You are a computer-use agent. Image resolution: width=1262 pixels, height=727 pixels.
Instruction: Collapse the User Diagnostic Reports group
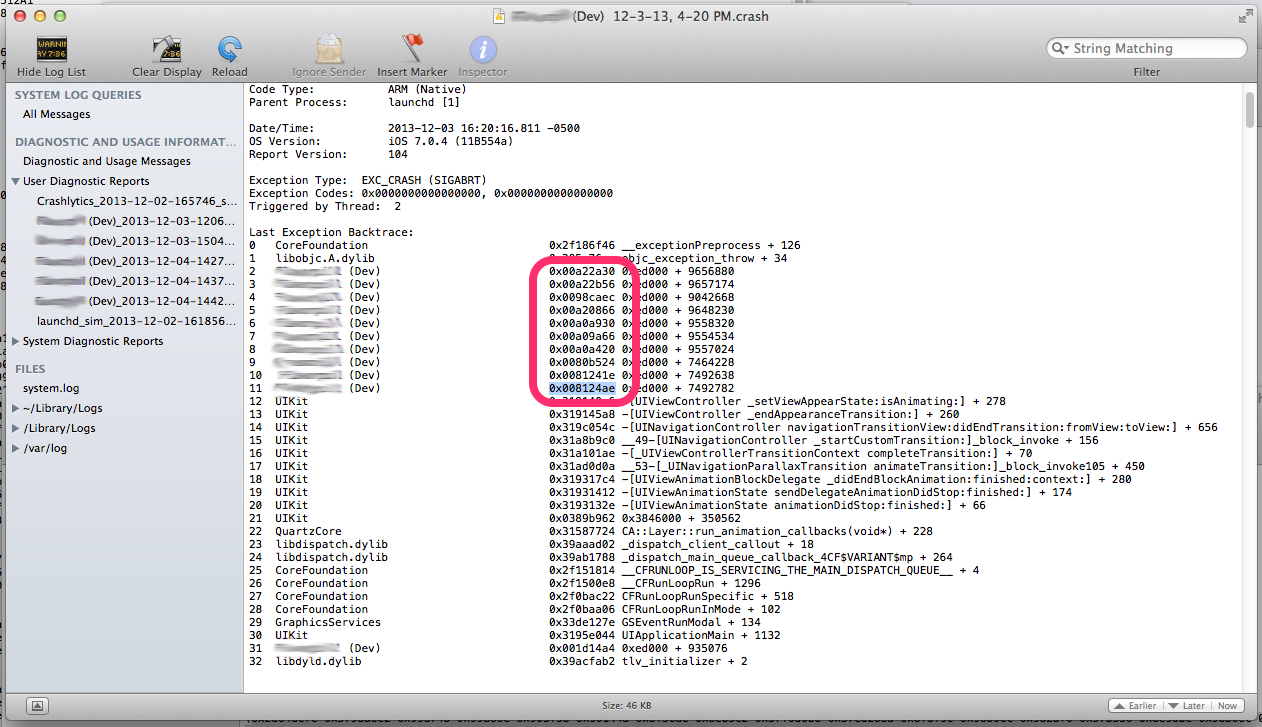click(16, 182)
